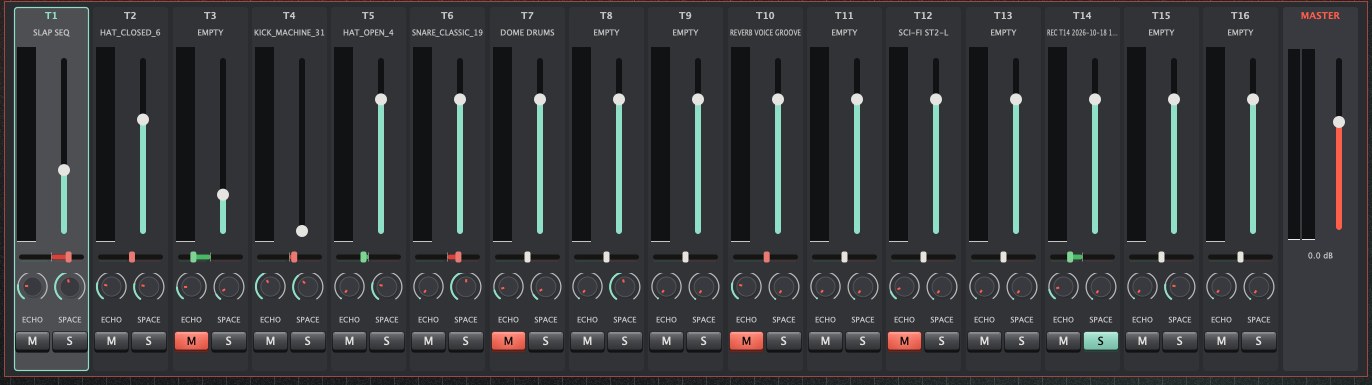
Task: Click the T10 pan slider handle
Action: [x=767, y=257]
